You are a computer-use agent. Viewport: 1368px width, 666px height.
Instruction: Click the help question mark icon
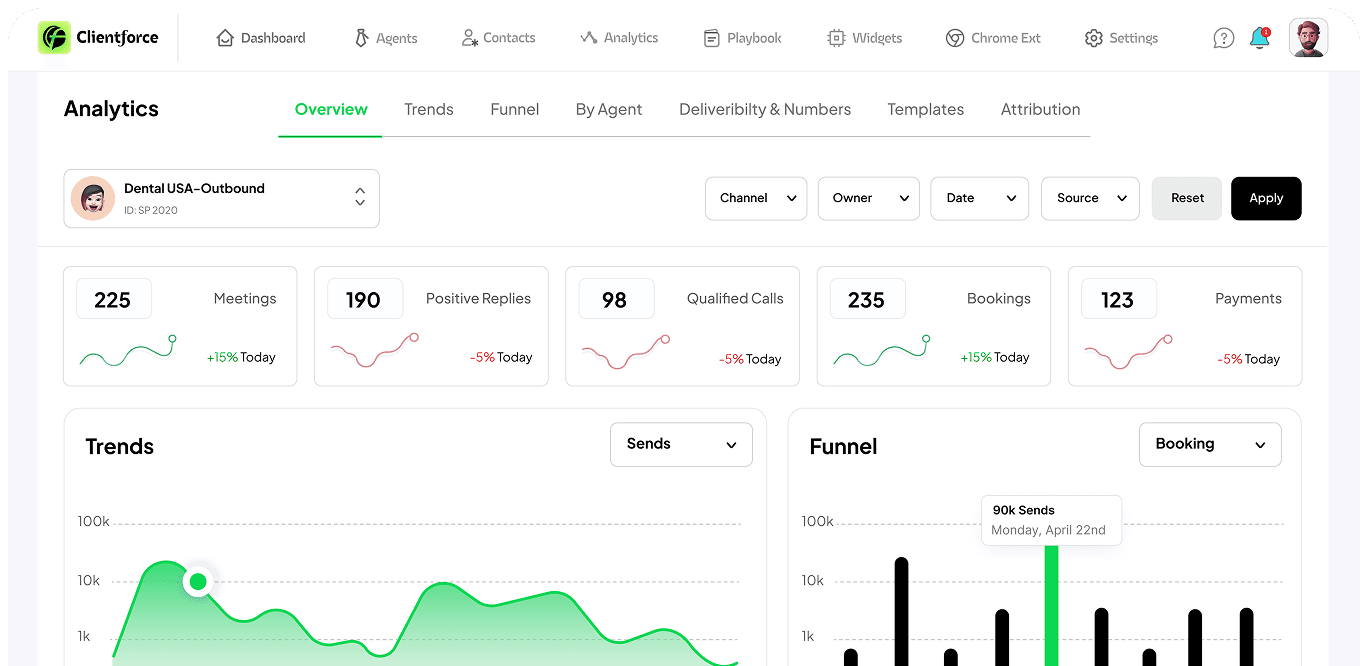click(1223, 38)
